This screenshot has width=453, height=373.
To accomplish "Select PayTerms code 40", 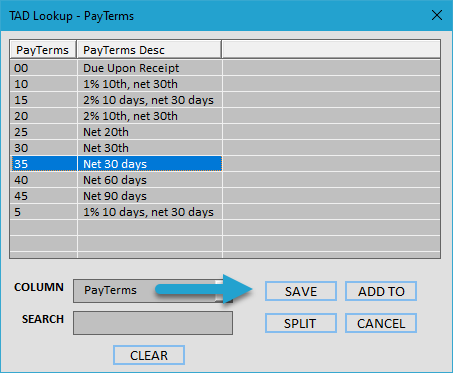I will coord(44,180).
